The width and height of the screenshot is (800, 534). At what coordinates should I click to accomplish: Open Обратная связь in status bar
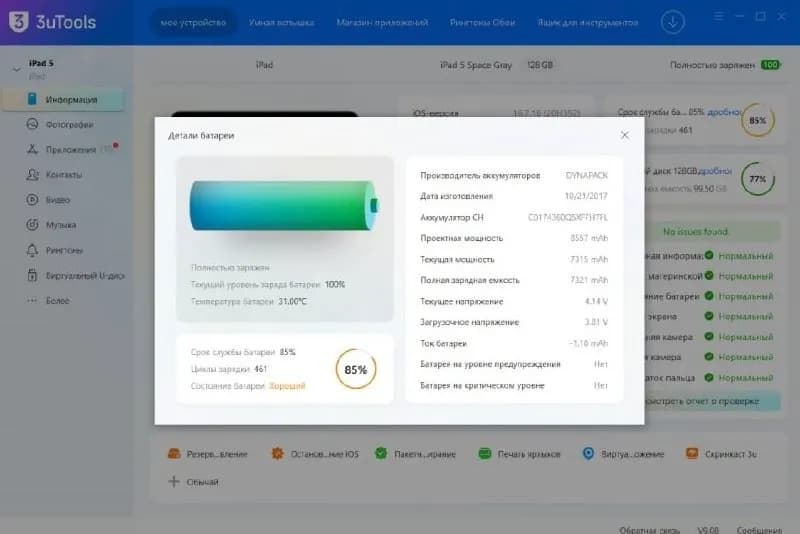[649, 530]
